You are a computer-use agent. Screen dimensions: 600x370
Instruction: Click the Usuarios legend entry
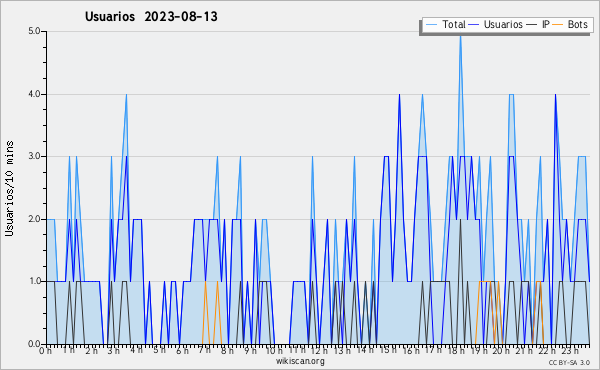coord(496,24)
